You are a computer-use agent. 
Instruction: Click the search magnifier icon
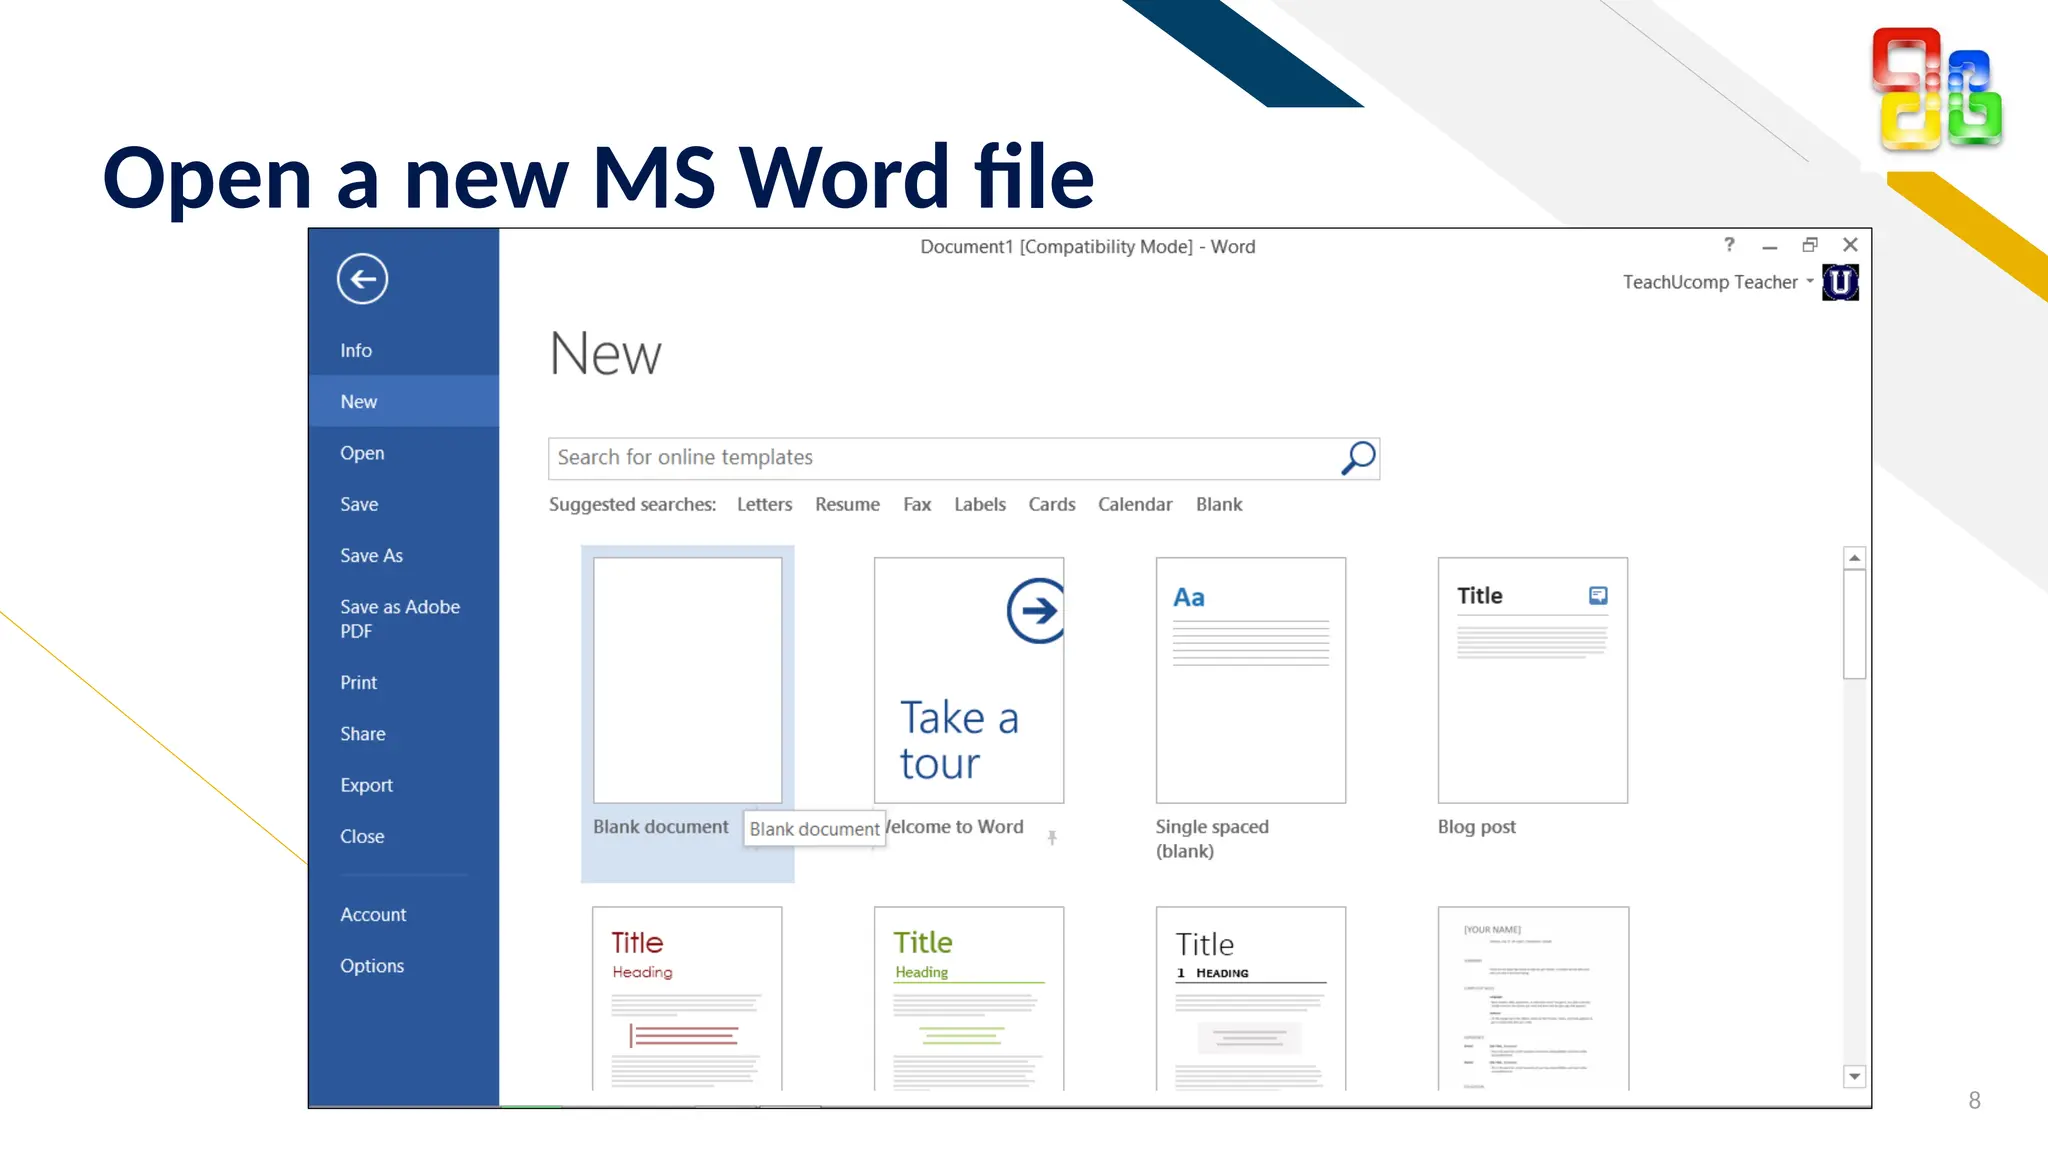click(1358, 458)
